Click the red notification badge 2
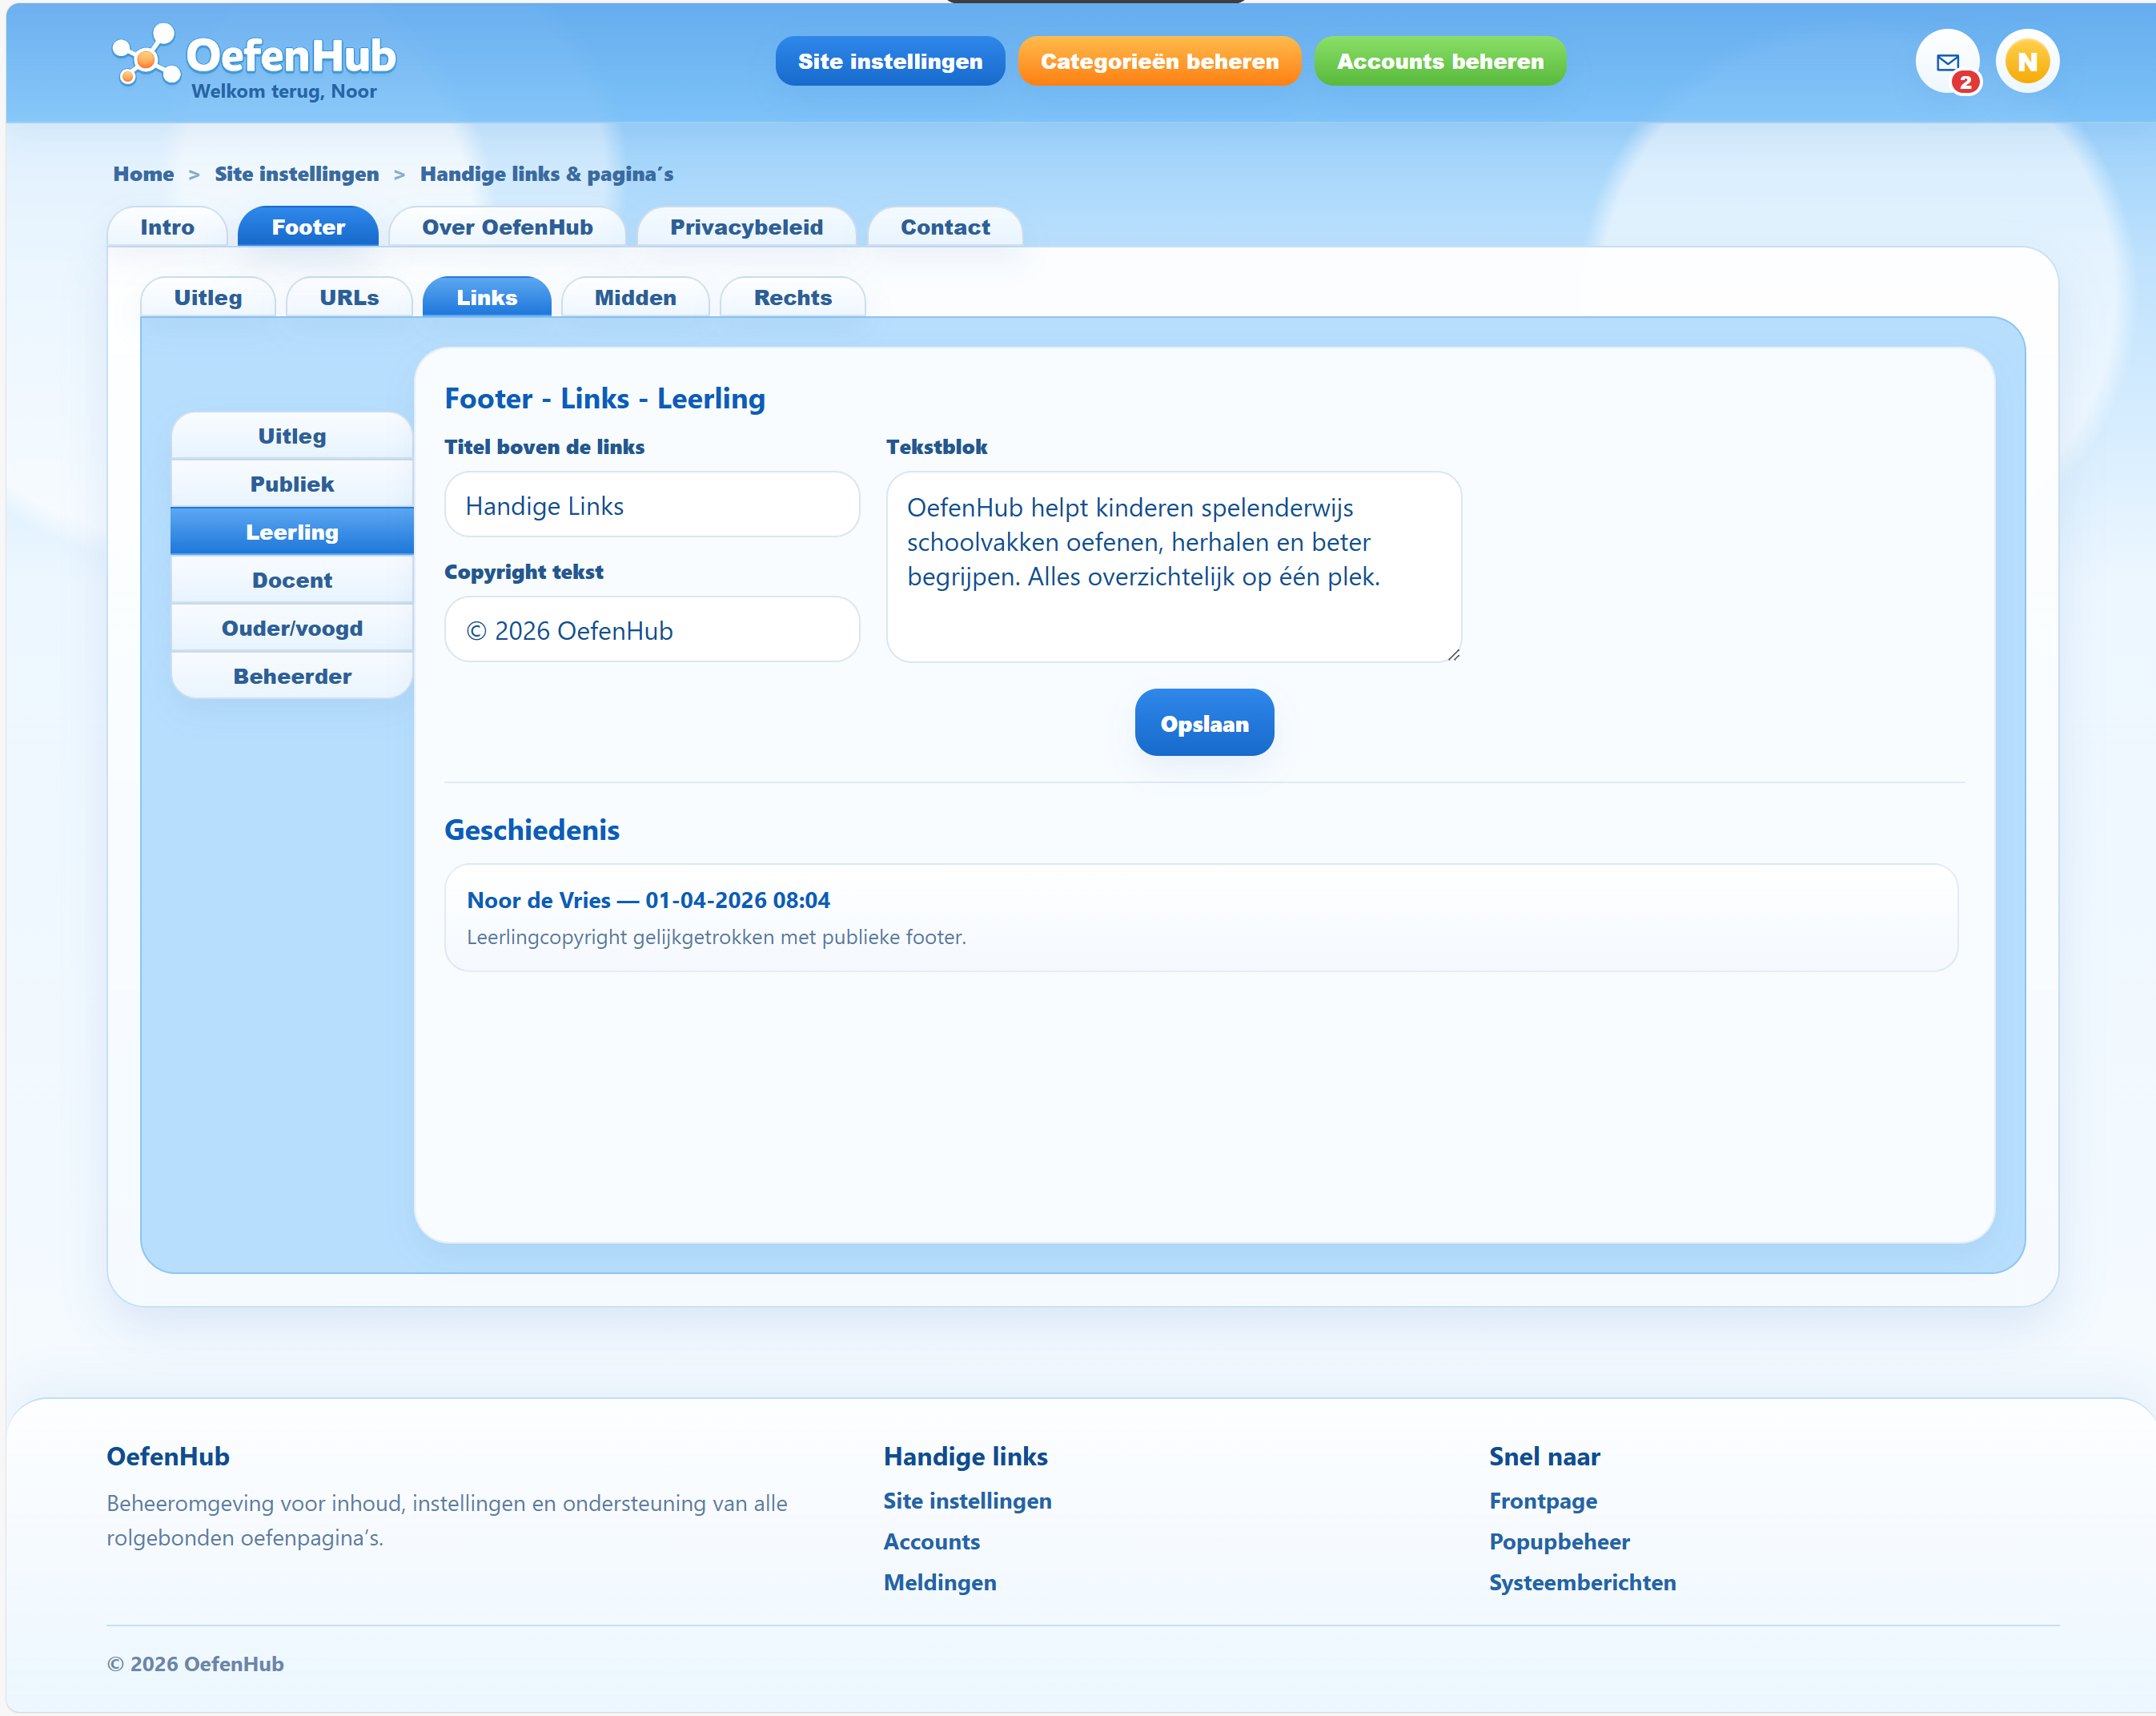 [1966, 83]
